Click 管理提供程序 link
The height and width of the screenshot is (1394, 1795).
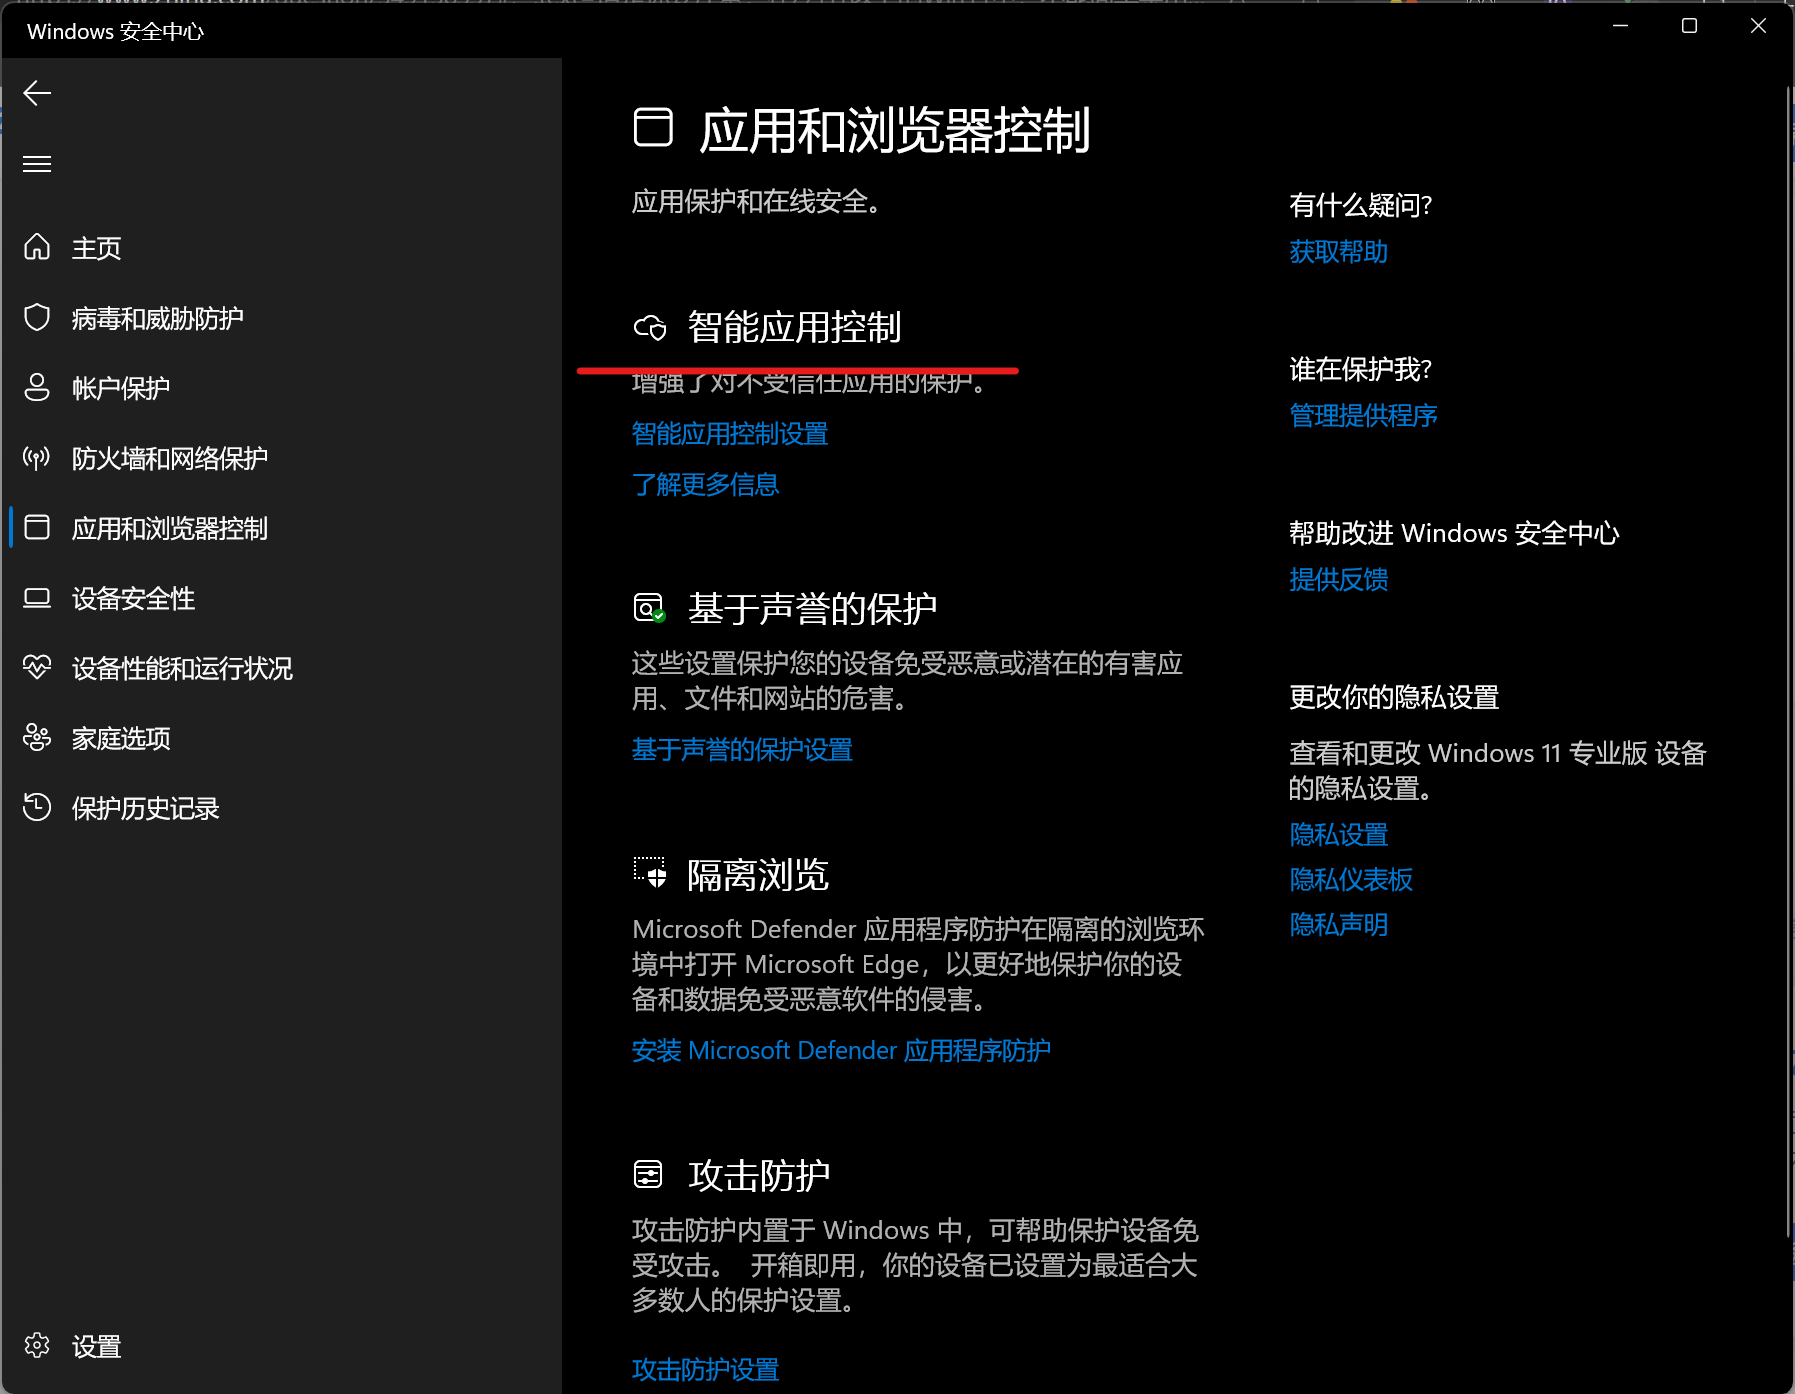[1364, 416]
